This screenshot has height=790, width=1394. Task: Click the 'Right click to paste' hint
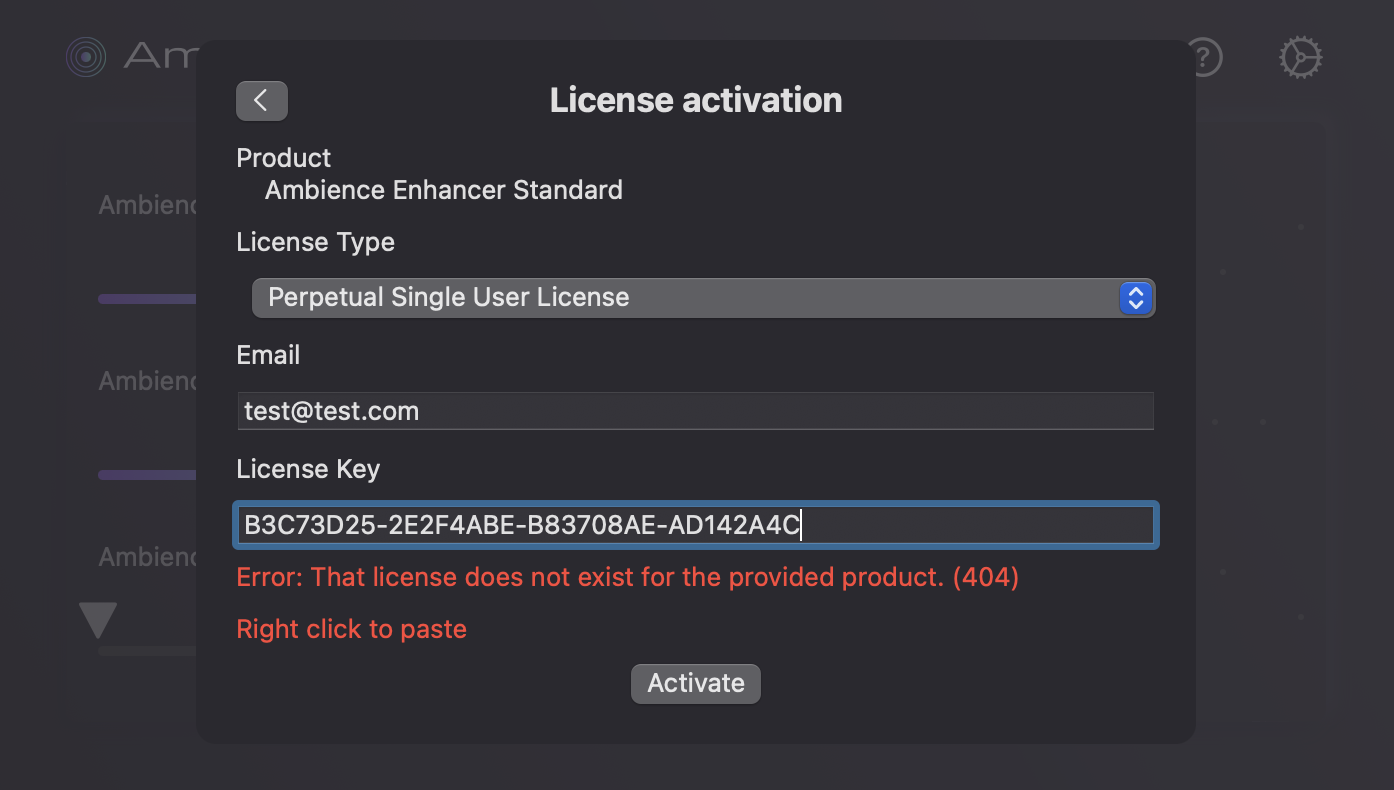tap(351, 628)
